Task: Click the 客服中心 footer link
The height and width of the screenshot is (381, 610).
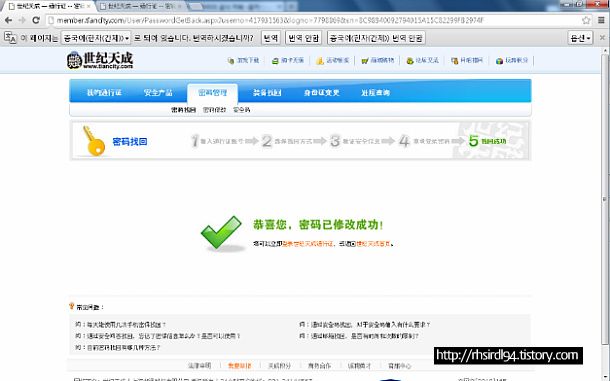Action: [x=400, y=366]
